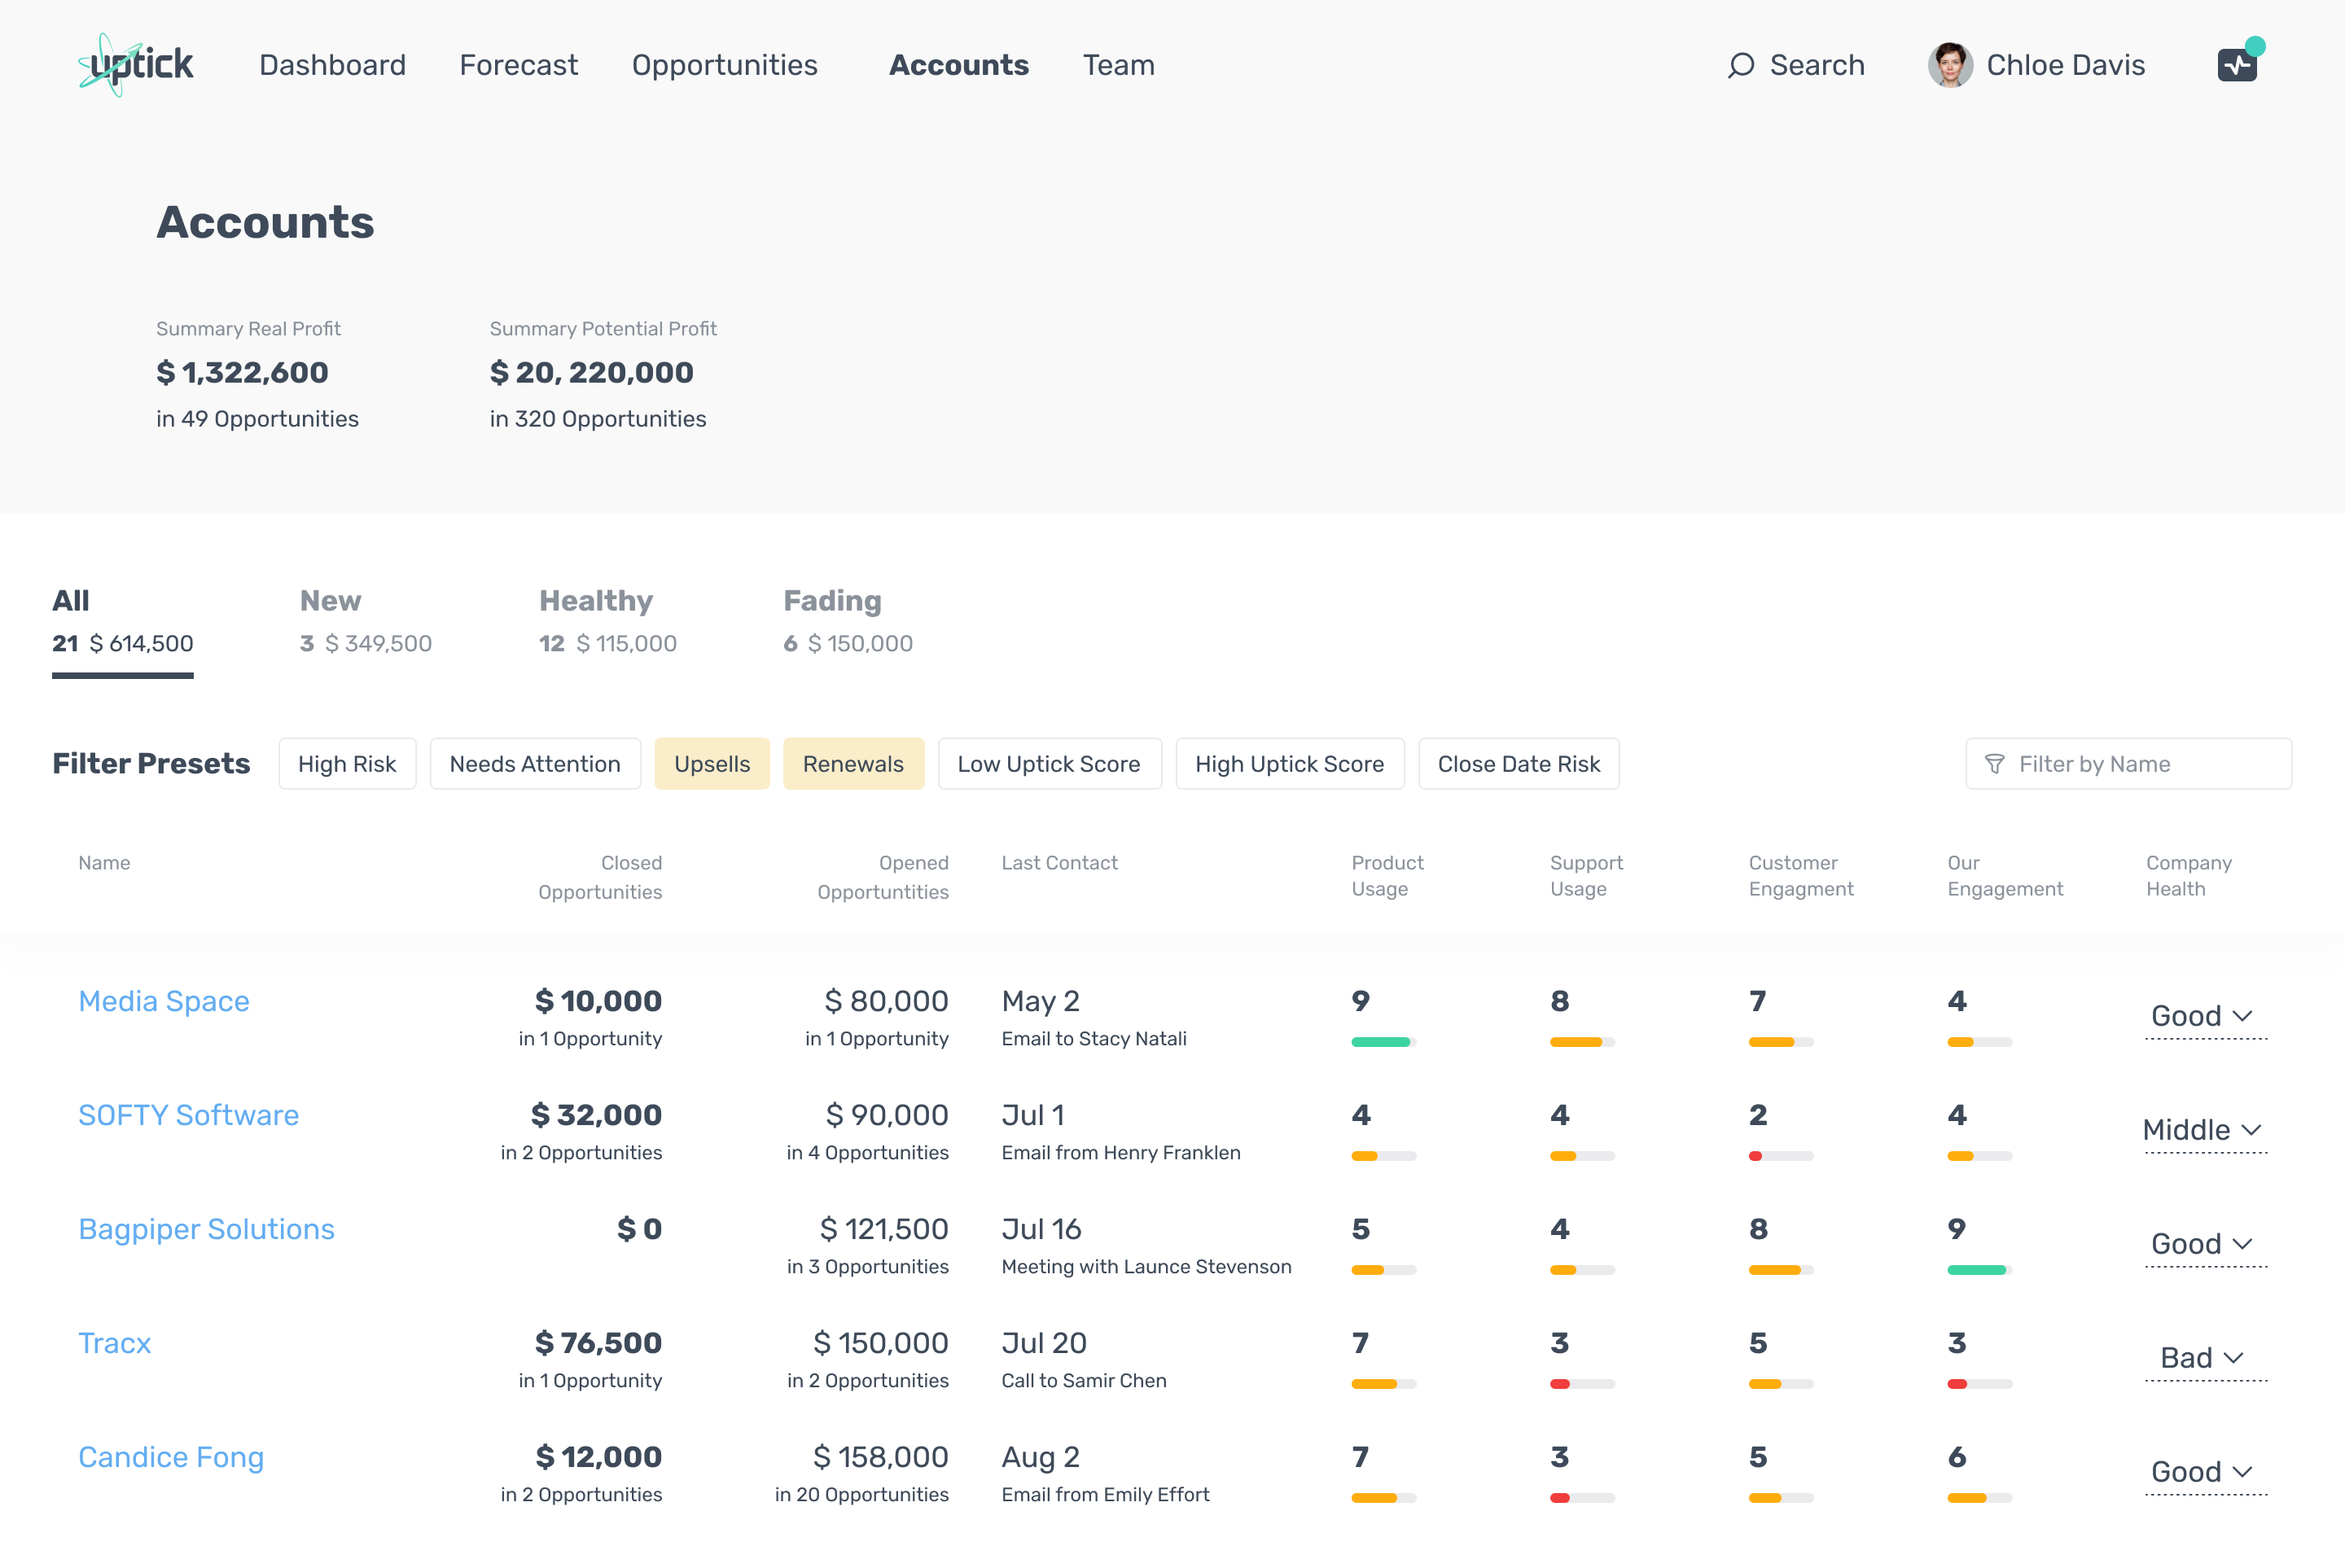Expand Media Space company health dropdown

[x=2204, y=1016]
